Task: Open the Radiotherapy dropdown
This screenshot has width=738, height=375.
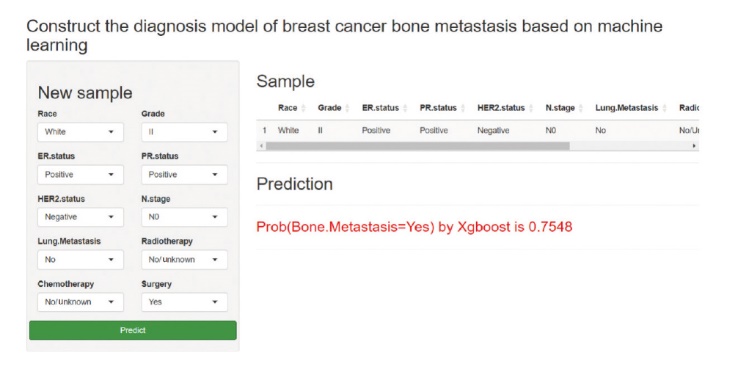Action: [x=184, y=260]
